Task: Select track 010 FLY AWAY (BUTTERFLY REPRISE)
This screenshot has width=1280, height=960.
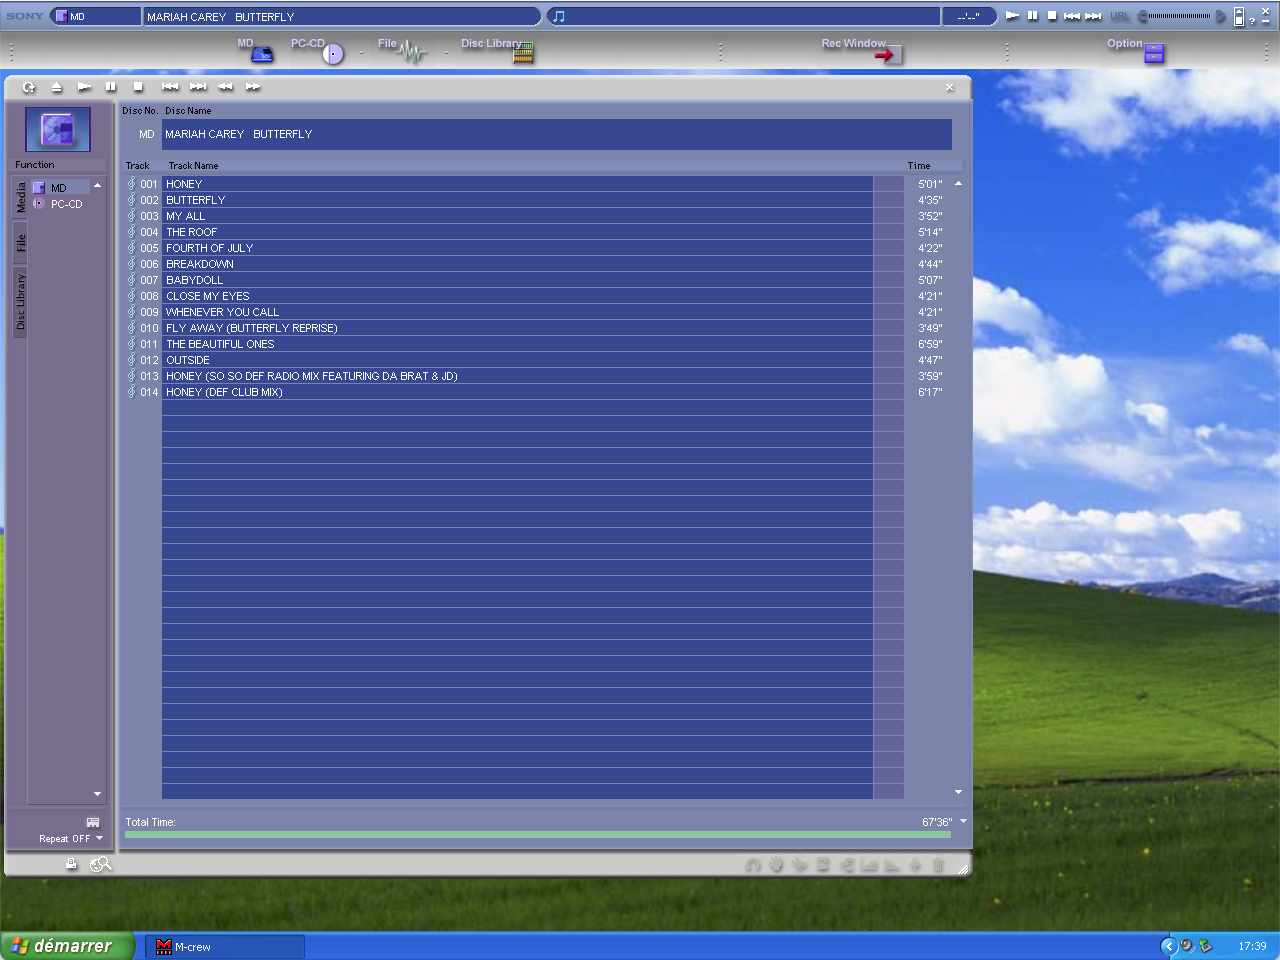Action: click(x=517, y=328)
